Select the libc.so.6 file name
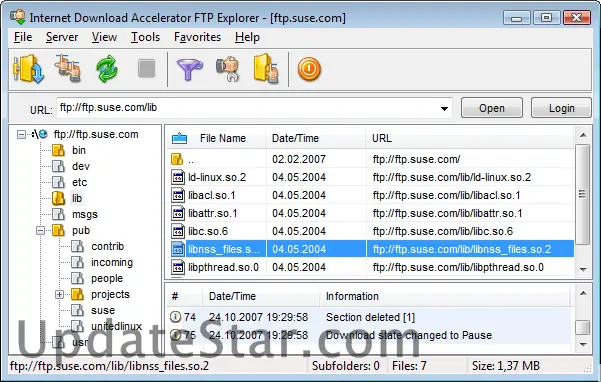 tap(208, 231)
